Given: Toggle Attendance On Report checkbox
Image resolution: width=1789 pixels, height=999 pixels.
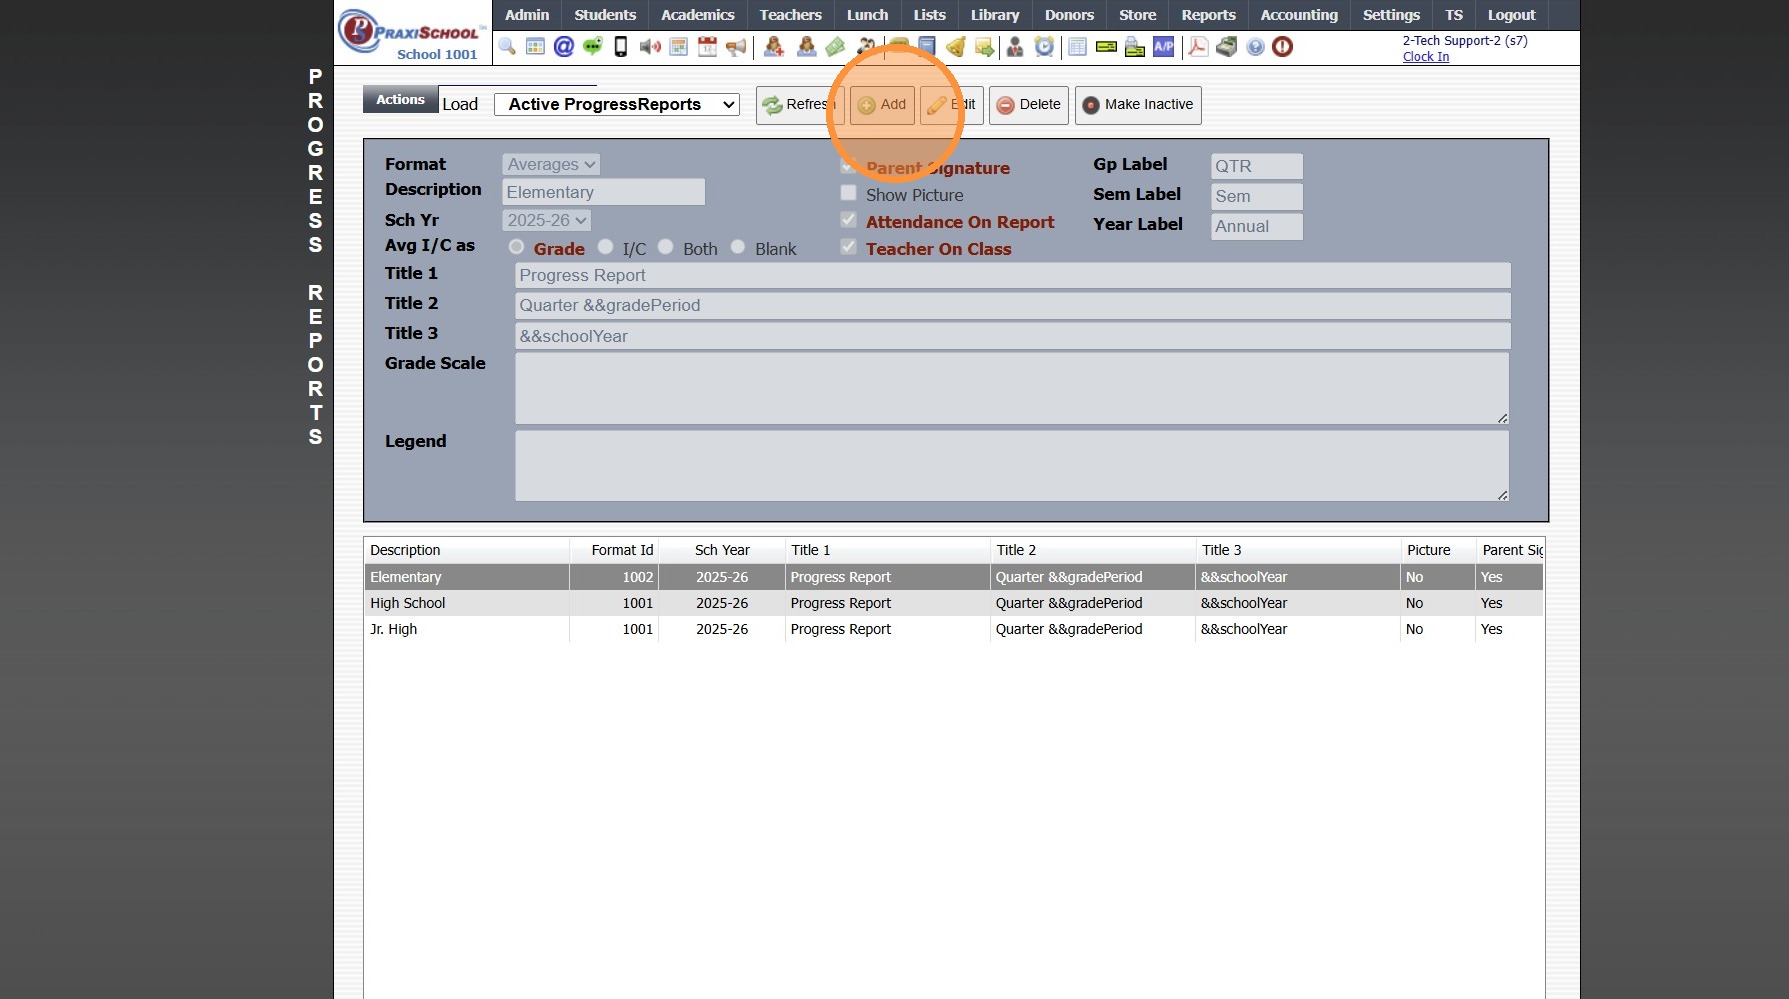Looking at the screenshot, I should (x=848, y=220).
